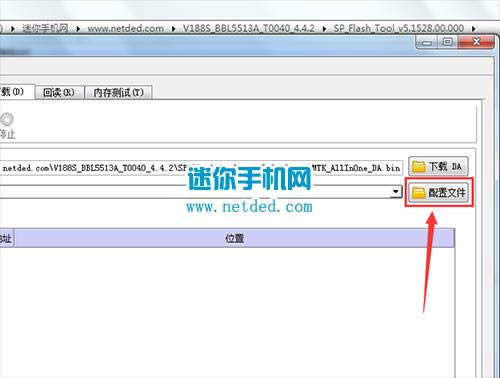Expand the arrow after www.netded.com breadcrumb
Image resolution: width=500 pixels, height=378 pixels.
[x=173, y=29]
